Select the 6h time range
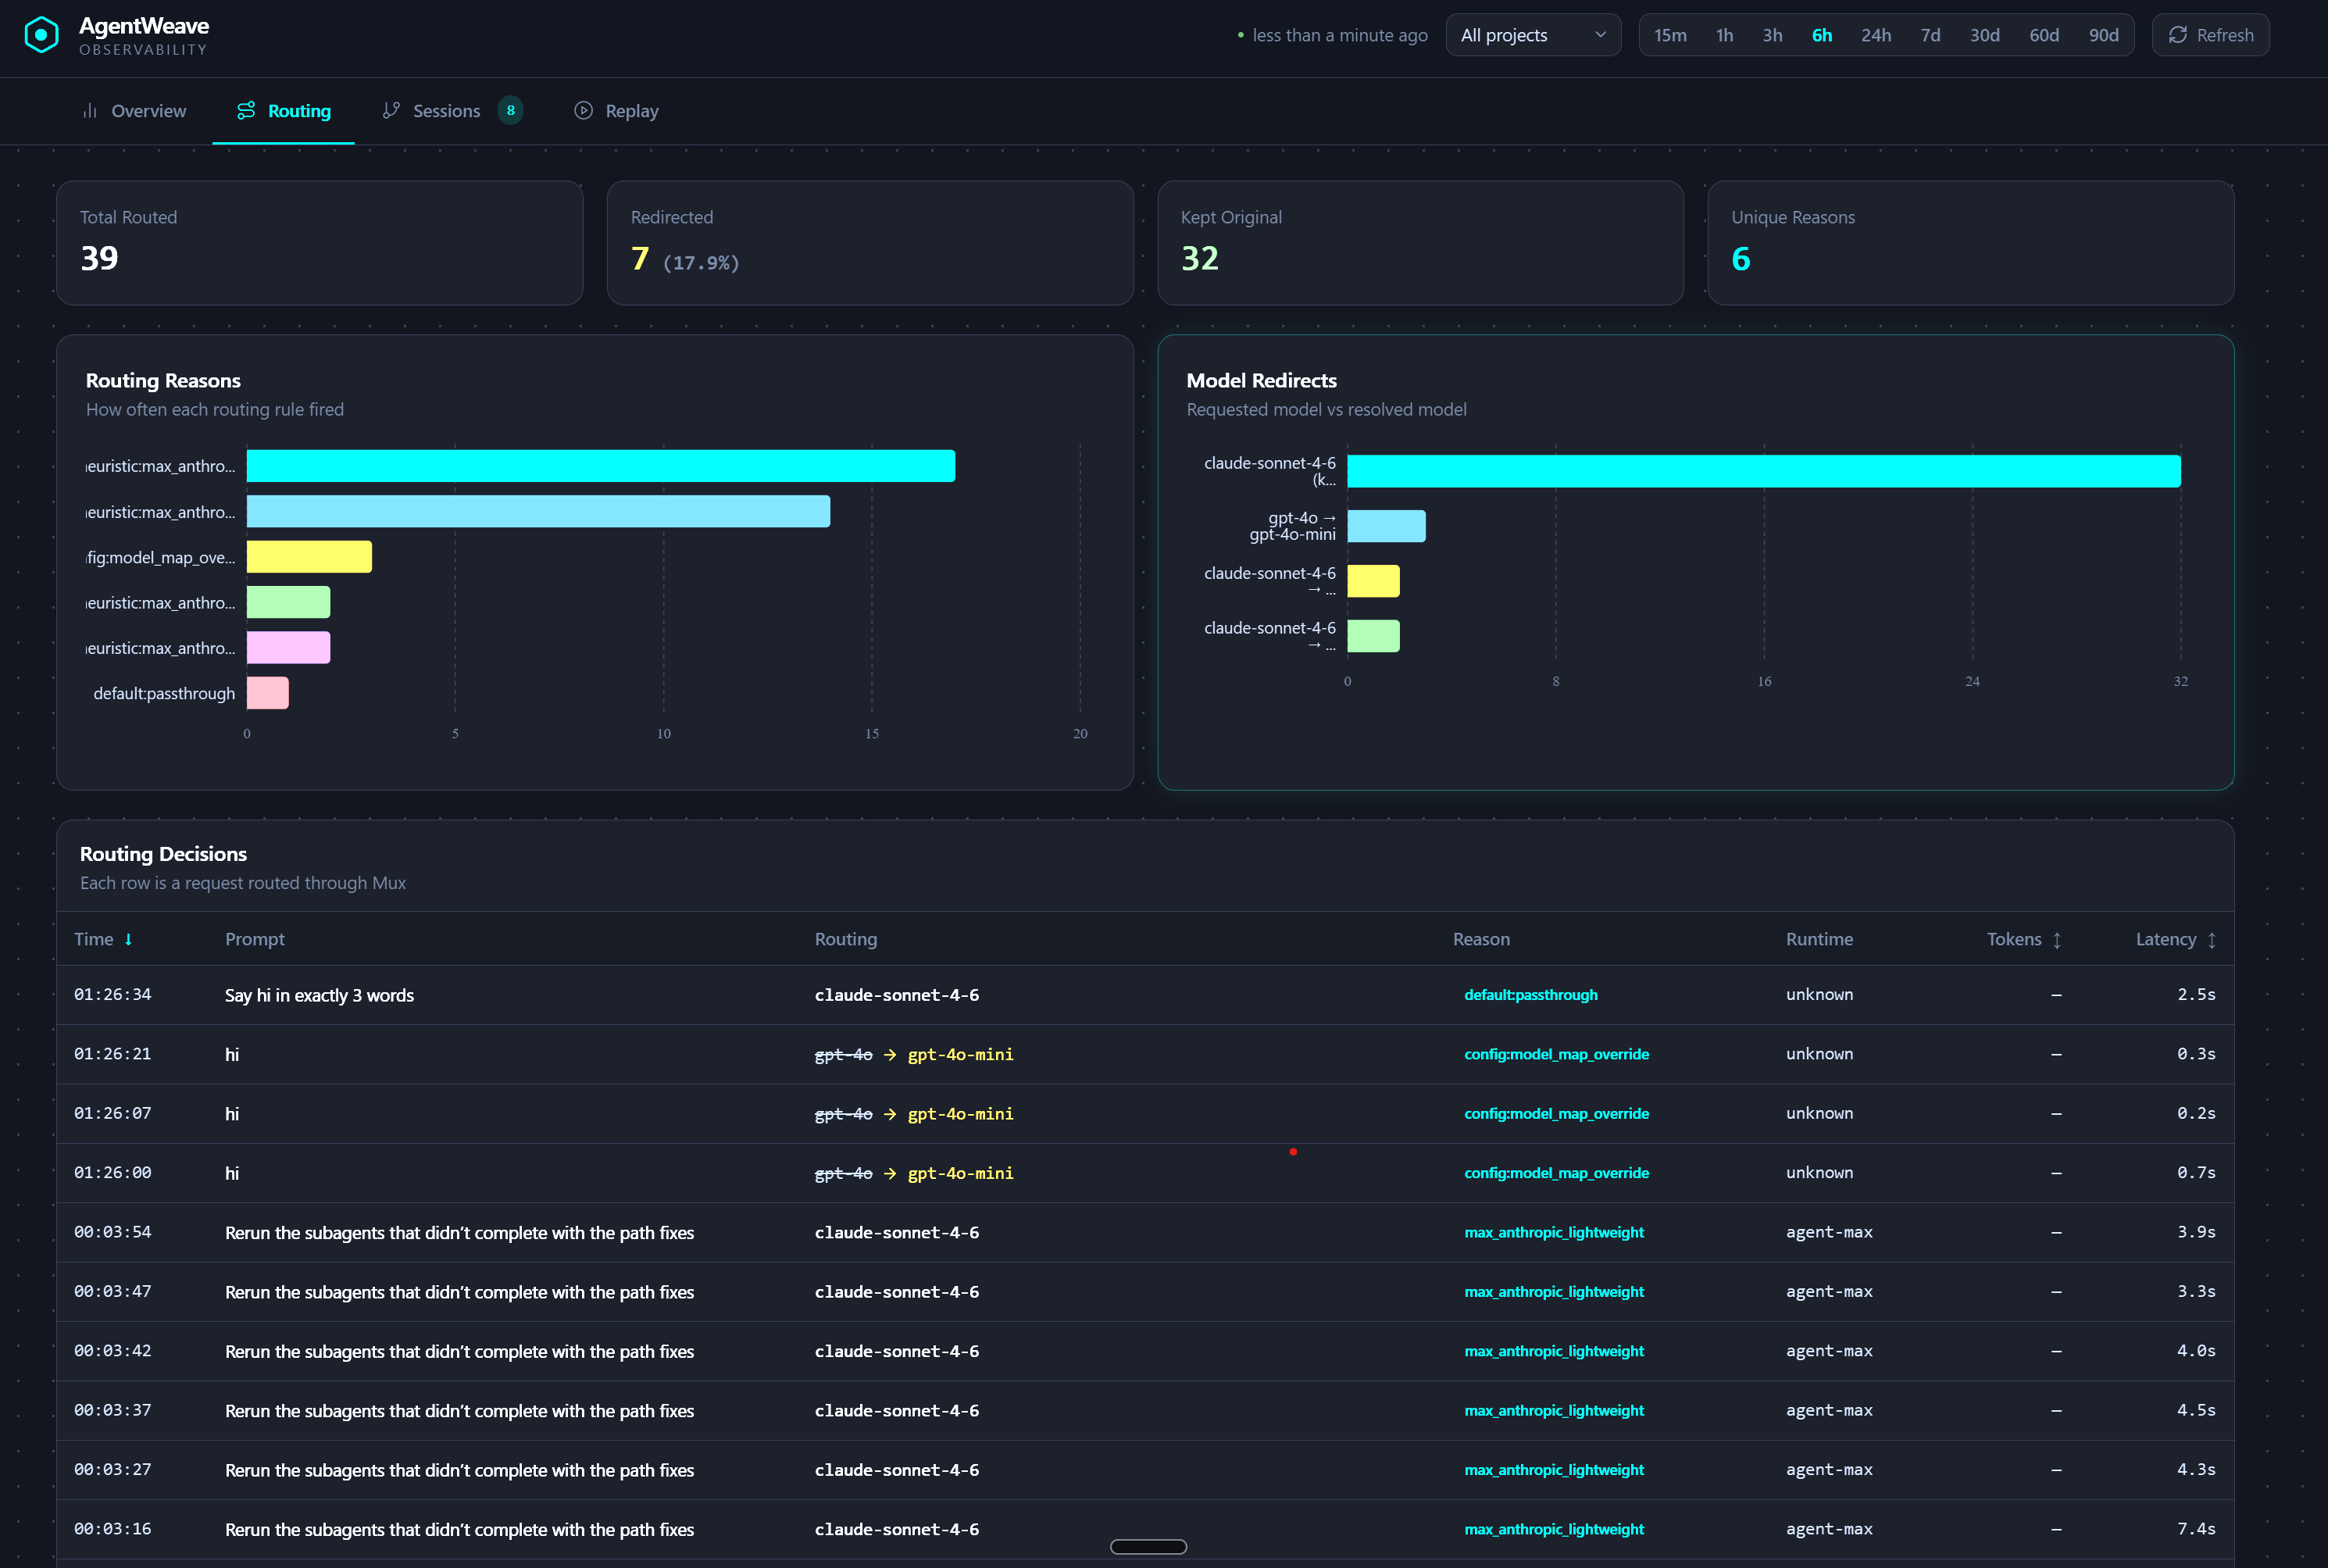 1822,35
